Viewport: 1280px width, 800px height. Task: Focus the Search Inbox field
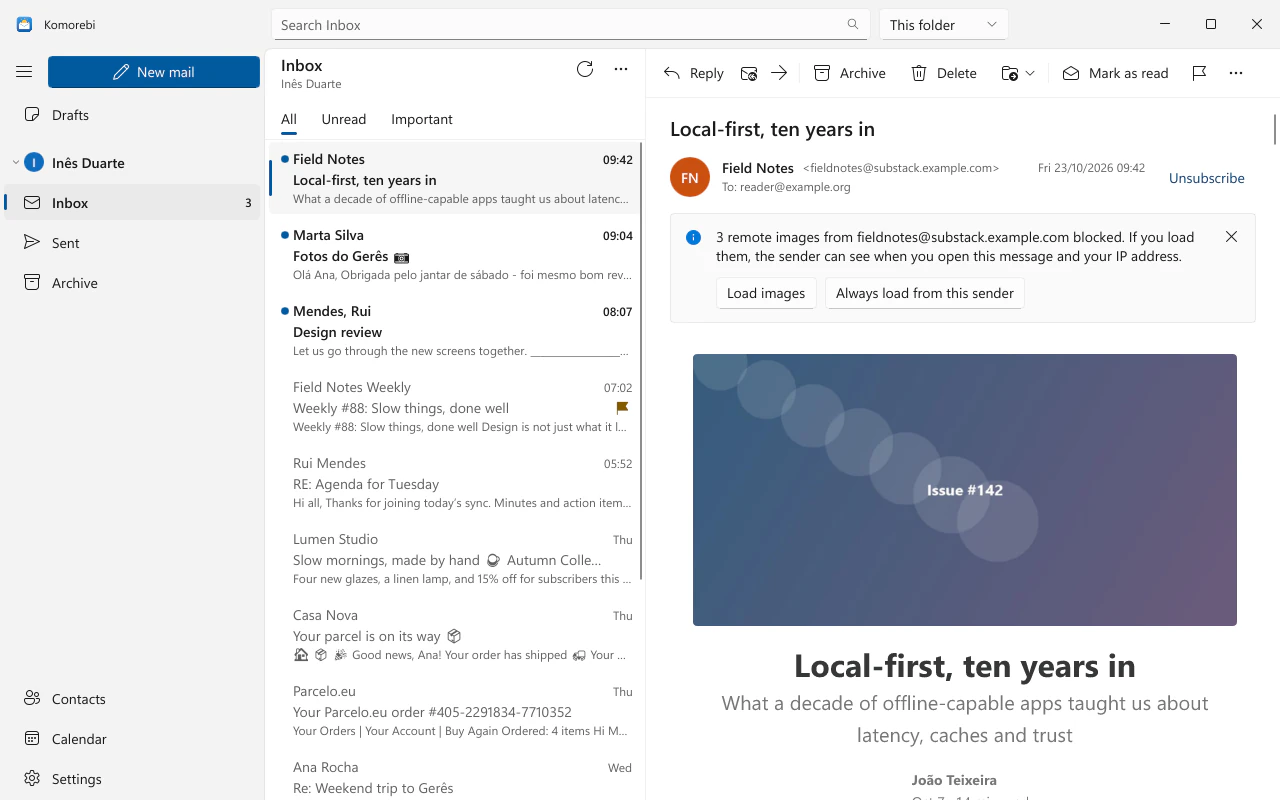(x=570, y=25)
